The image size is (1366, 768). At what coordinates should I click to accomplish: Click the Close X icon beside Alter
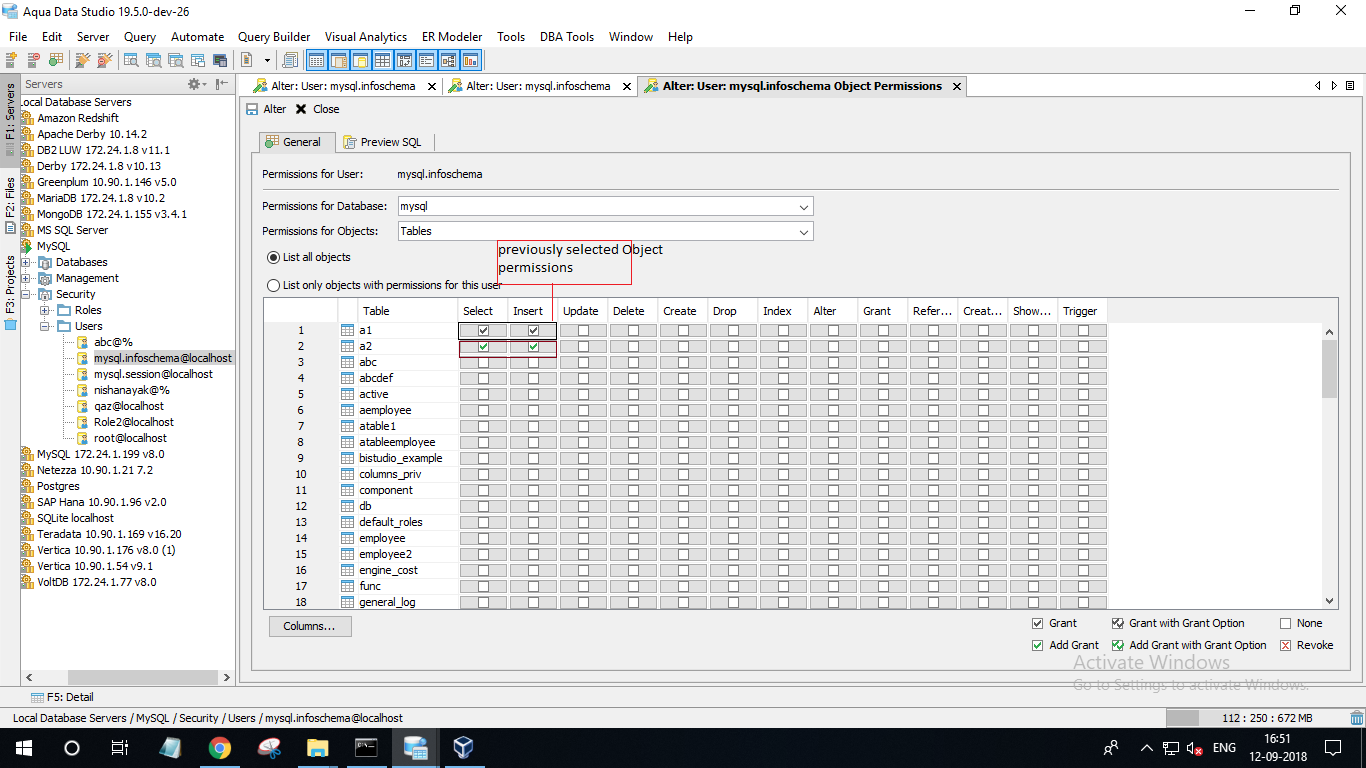point(301,109)
